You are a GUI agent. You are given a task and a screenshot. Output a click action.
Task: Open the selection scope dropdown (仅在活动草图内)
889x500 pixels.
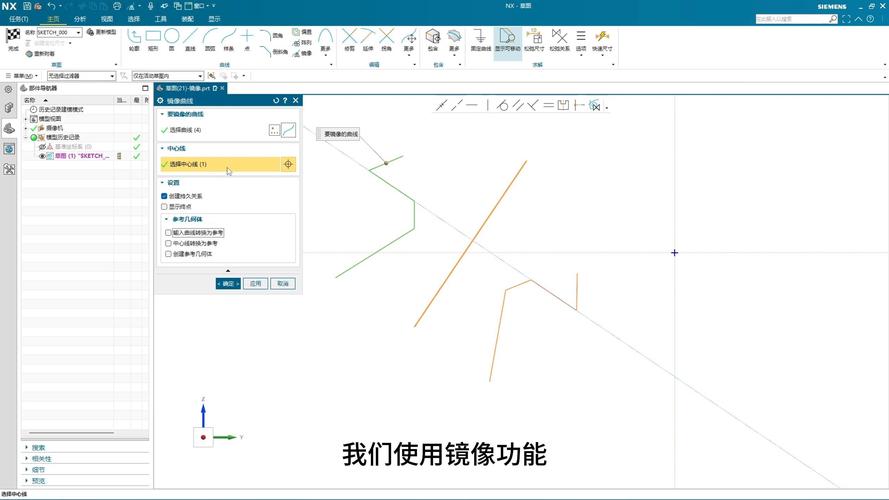(x=200, y=76)
